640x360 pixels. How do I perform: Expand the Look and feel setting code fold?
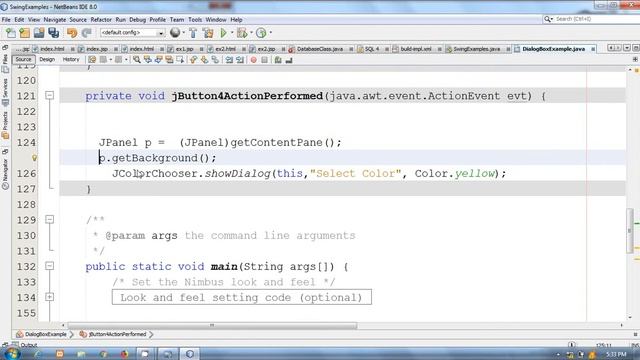coord(49,297)
